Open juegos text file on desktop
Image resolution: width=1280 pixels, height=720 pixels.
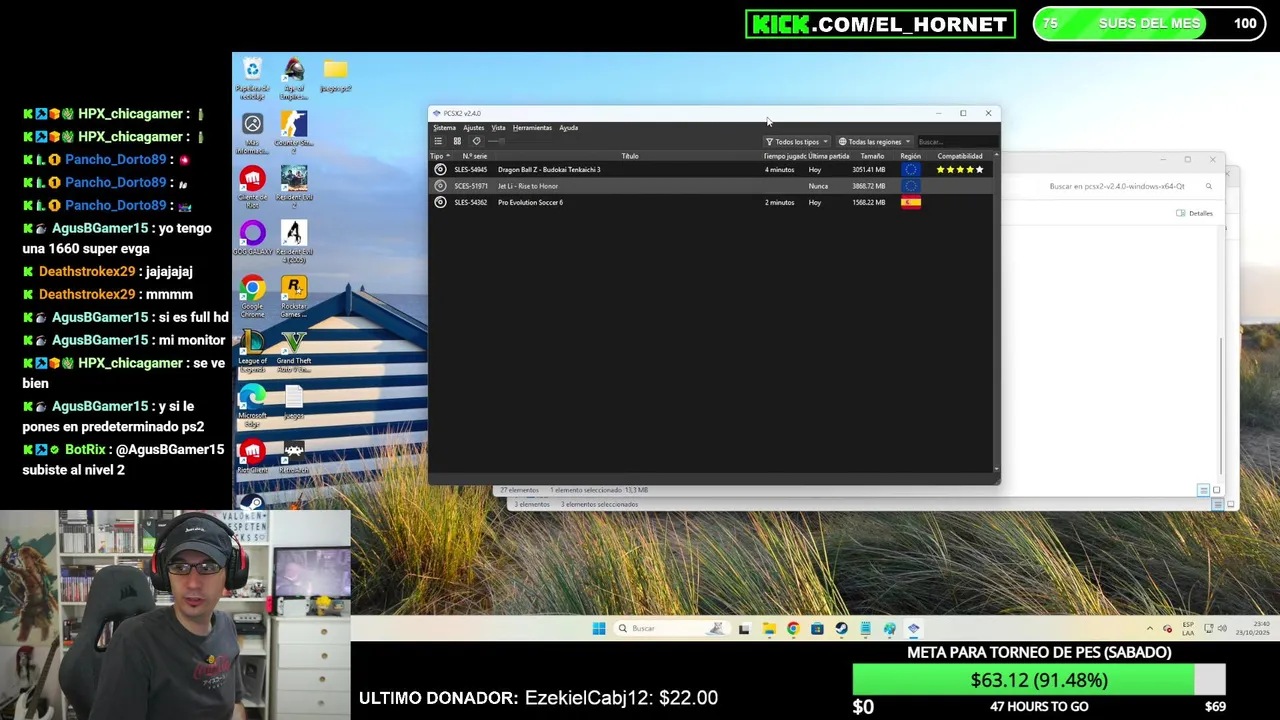tap(293, 402)
